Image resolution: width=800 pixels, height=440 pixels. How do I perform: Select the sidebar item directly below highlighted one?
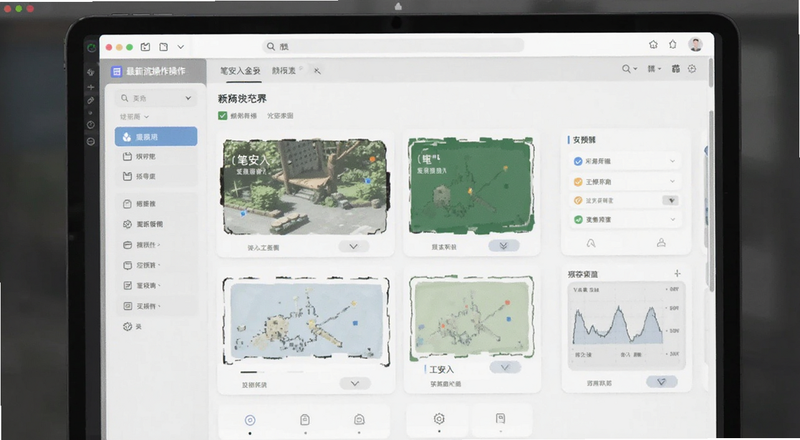pos(156,157)
